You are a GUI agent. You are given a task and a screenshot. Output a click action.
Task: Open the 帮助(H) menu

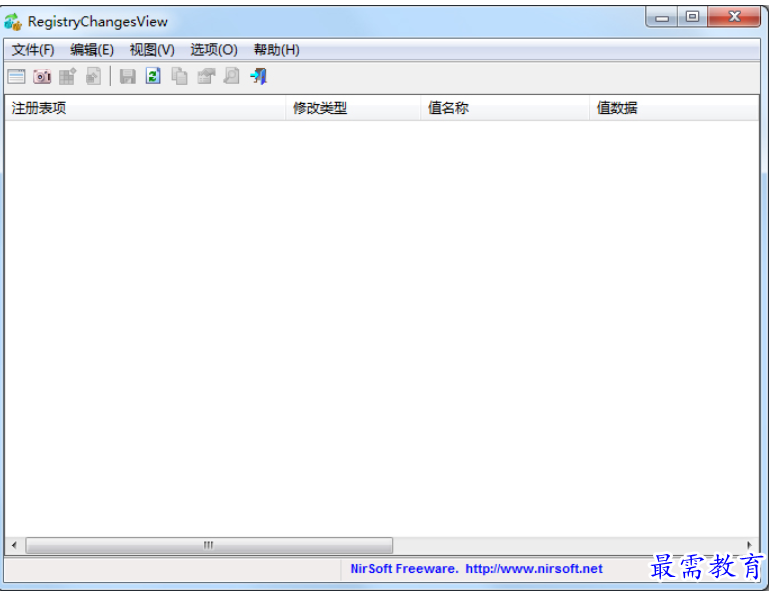(277, 50)
